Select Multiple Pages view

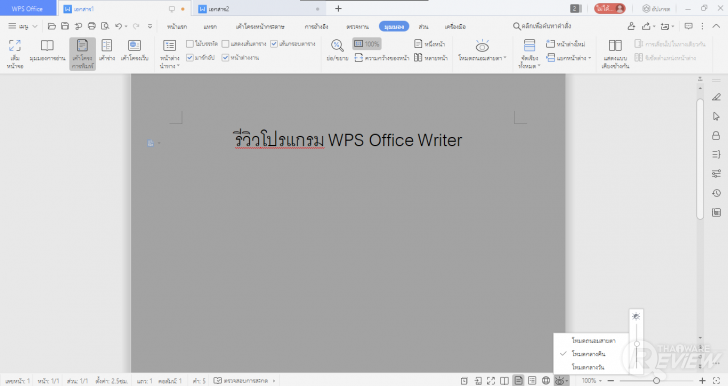click(431, 58)
